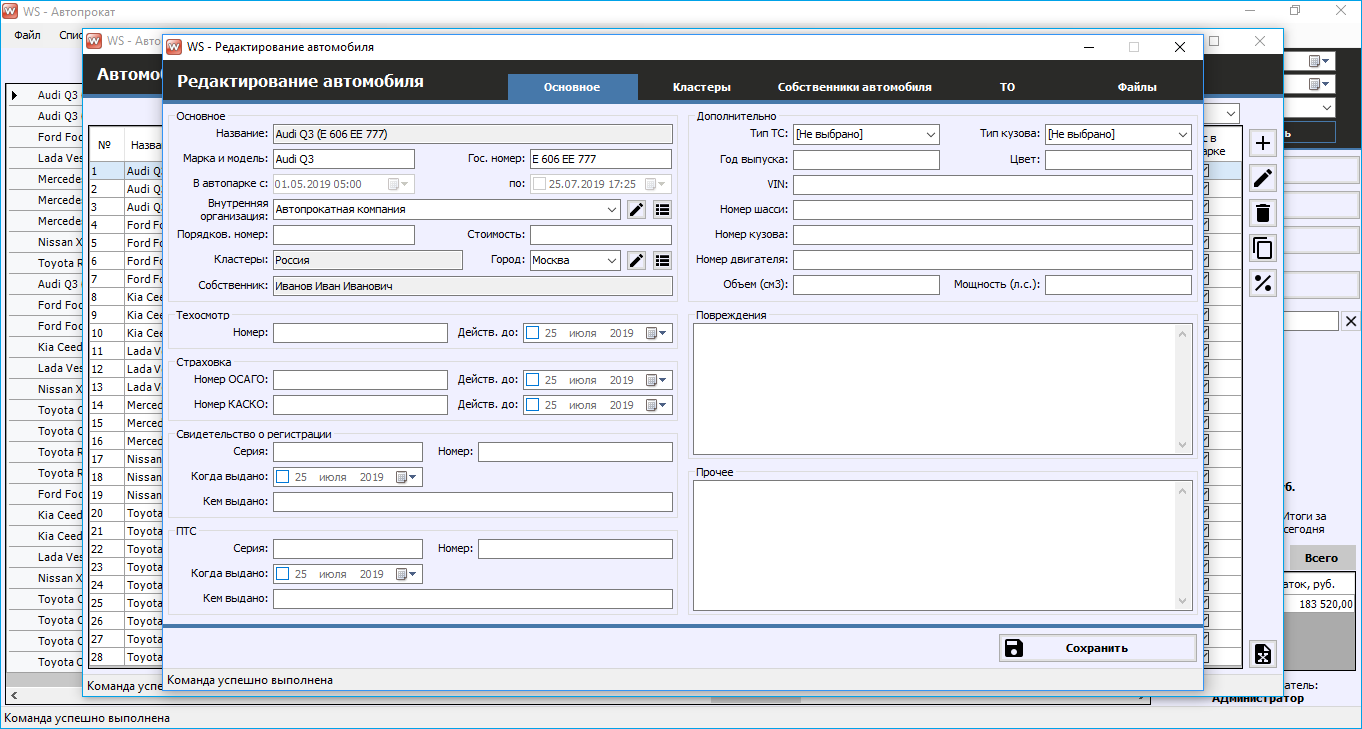The height and width of the screenshot is (729, 1362).
Task: Click the horizontal scrollbar at window bottom
Action: pyautogui.click(x=755, y=699)
